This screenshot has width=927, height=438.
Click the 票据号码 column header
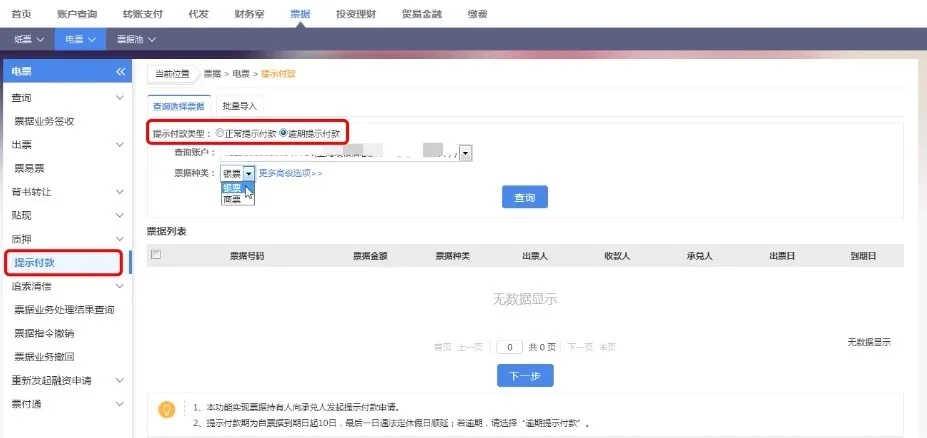(247, 256)
